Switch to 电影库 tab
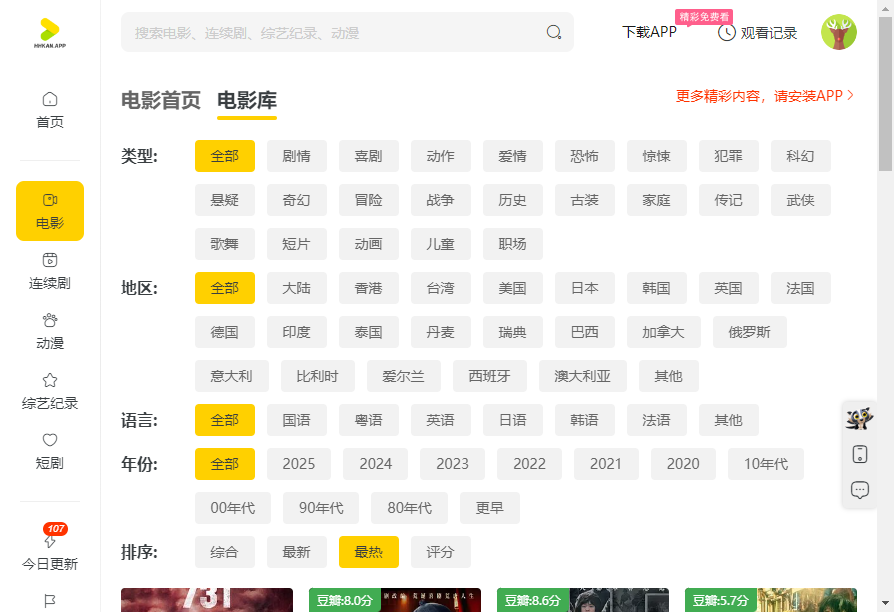The height and width of the screenshot is (612, 894). [247, 100]
